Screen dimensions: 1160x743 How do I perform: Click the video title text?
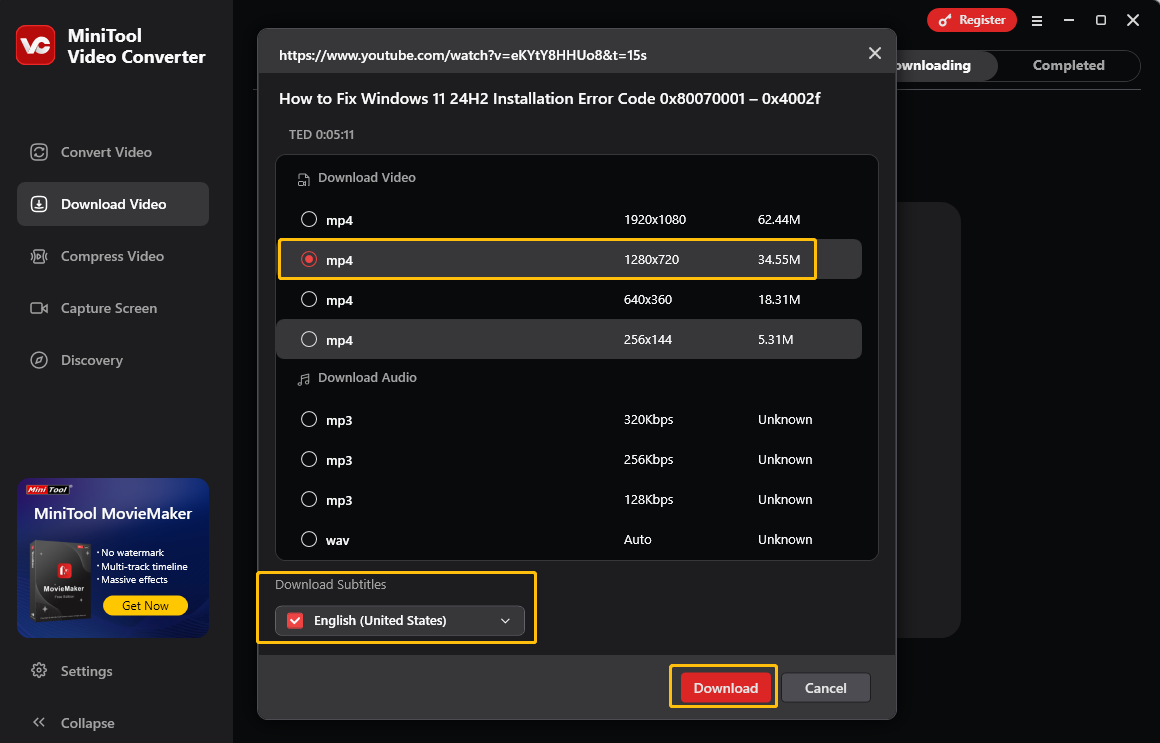click(x=549, y=98)
